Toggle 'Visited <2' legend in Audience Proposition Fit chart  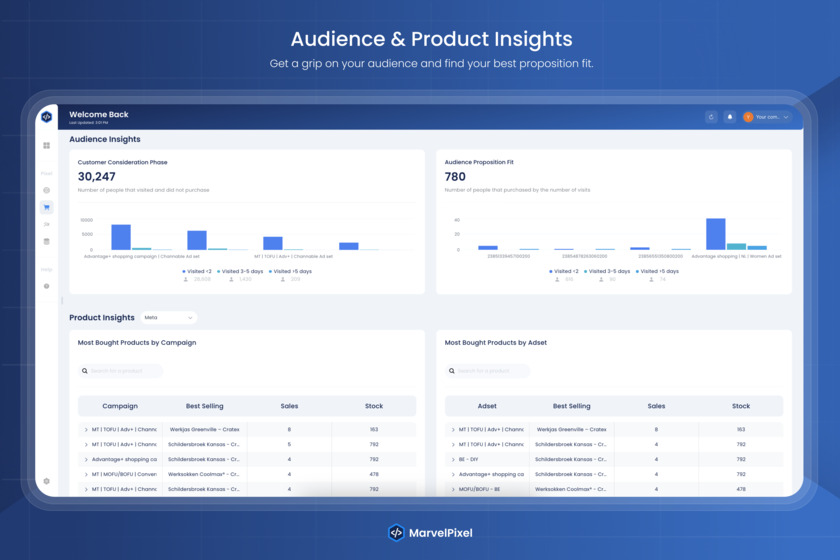[x=564, y=271]
